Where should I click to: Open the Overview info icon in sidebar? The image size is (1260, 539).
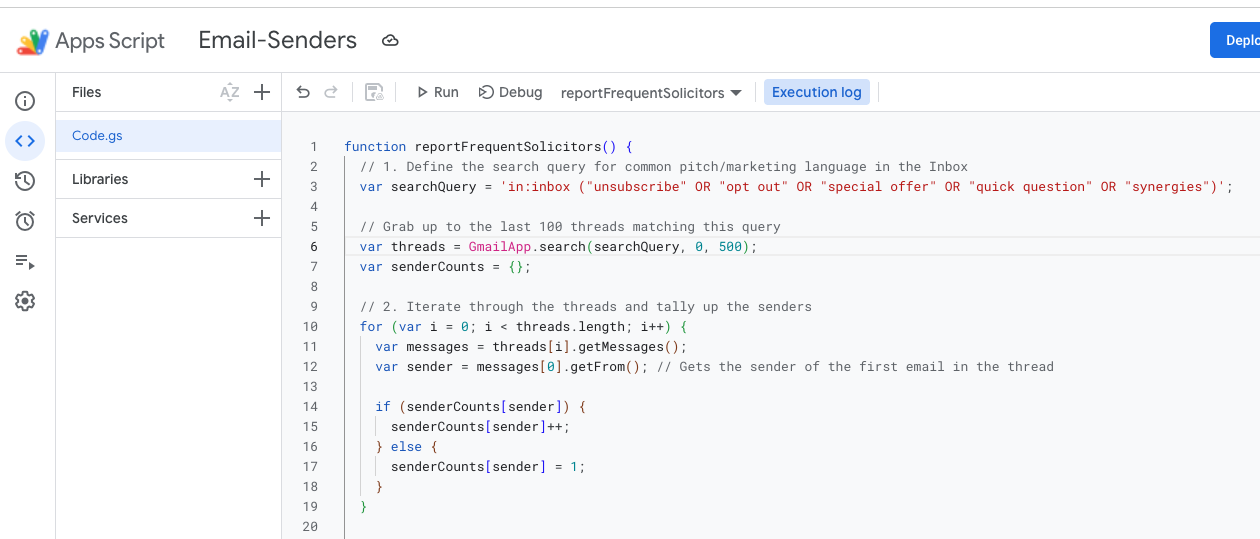(x=25, y=101)
